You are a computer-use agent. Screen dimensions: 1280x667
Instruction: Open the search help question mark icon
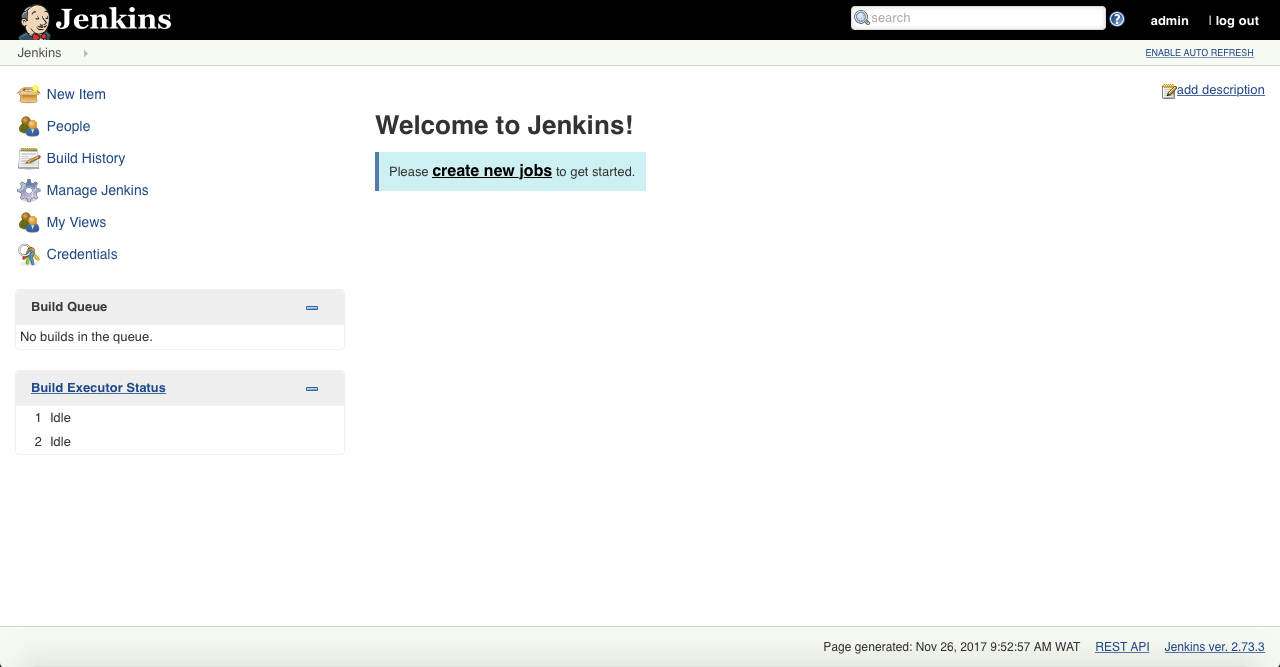[x=1116, y=18]
